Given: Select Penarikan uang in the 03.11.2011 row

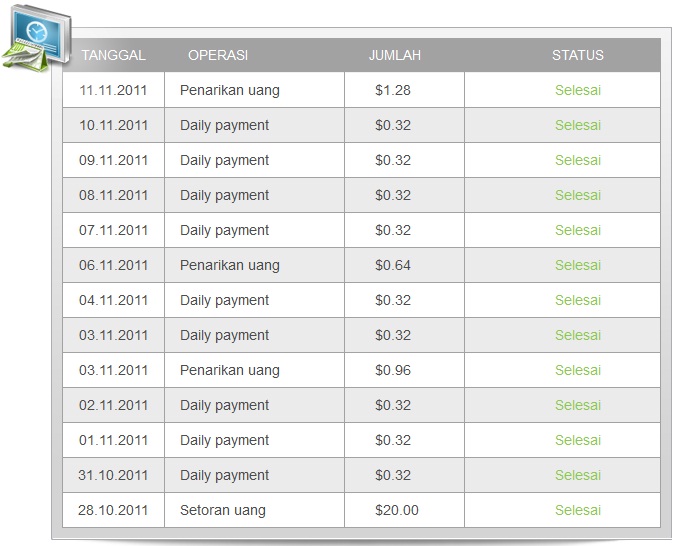Looking at the screenshot, I should click(x=230, y=370).
